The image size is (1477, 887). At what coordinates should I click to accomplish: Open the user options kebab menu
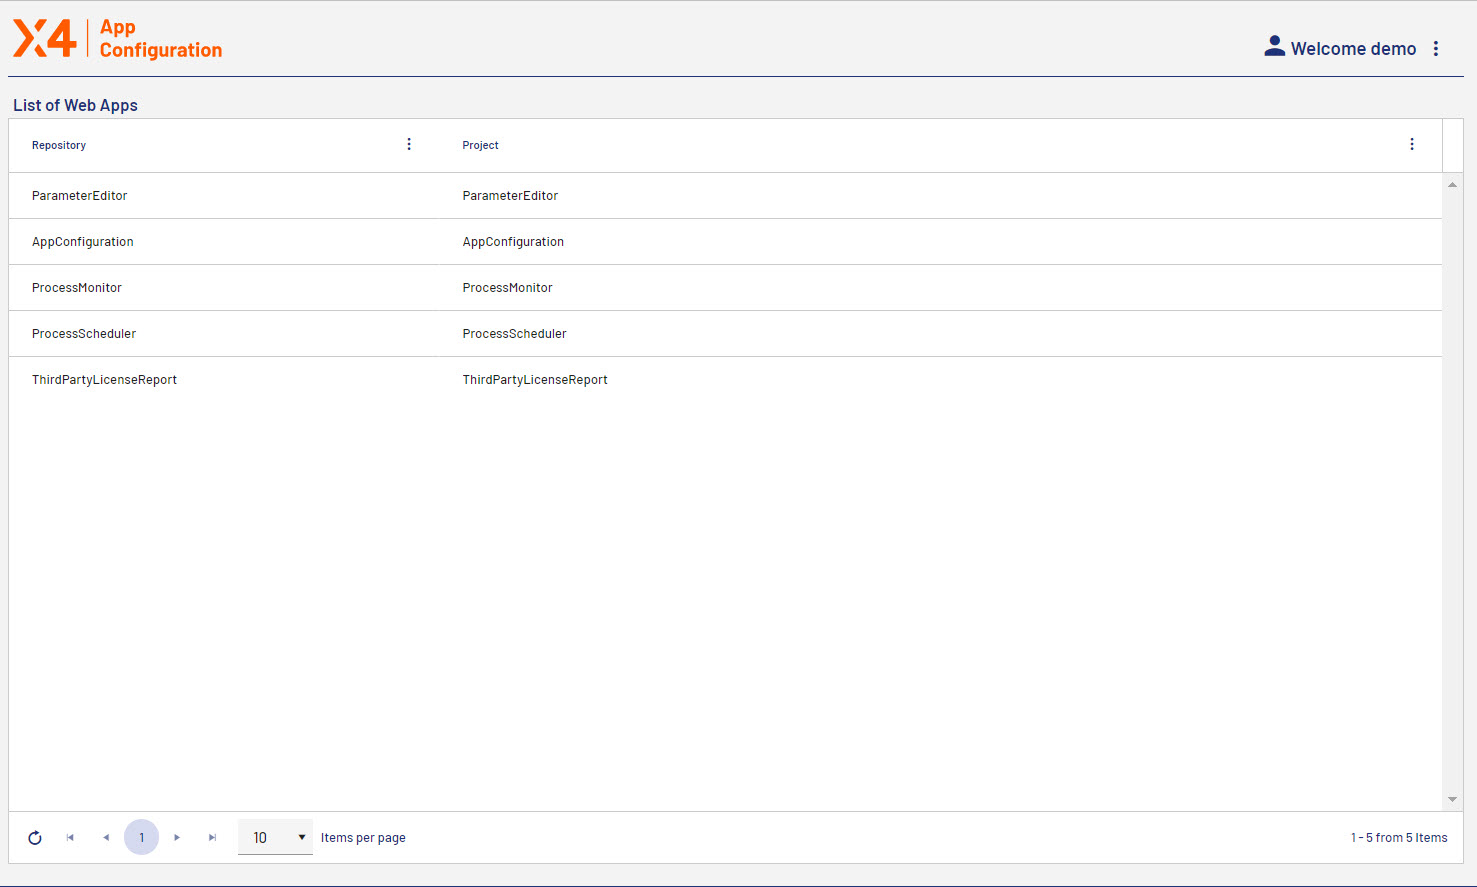tap(1436, 49)
